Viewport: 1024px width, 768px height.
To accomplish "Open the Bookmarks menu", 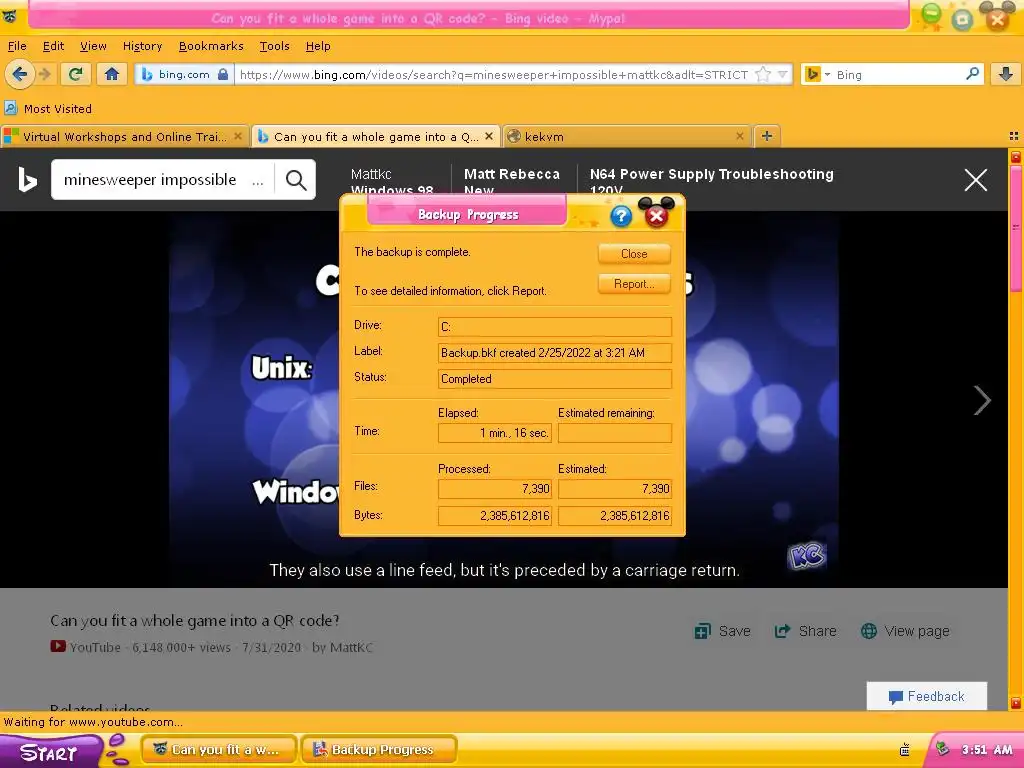I will coord(211,46).
